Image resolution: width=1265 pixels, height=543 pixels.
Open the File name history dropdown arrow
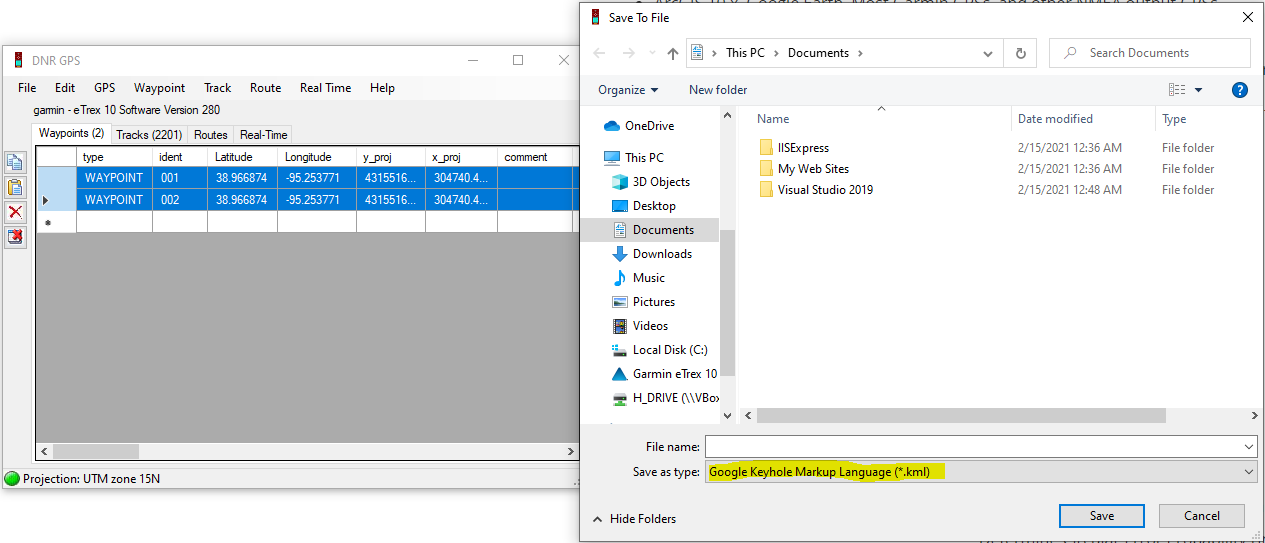point(1248,446)
